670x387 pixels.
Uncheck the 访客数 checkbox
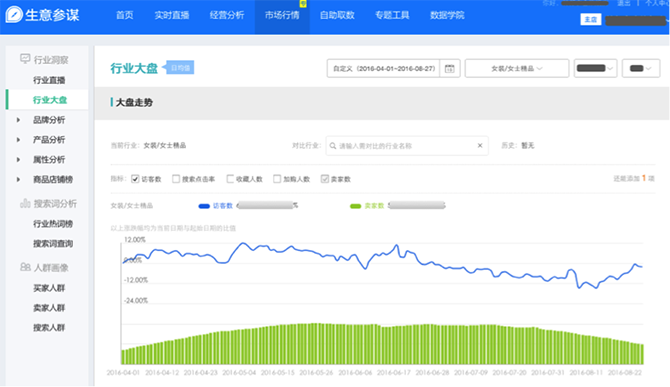135,179
